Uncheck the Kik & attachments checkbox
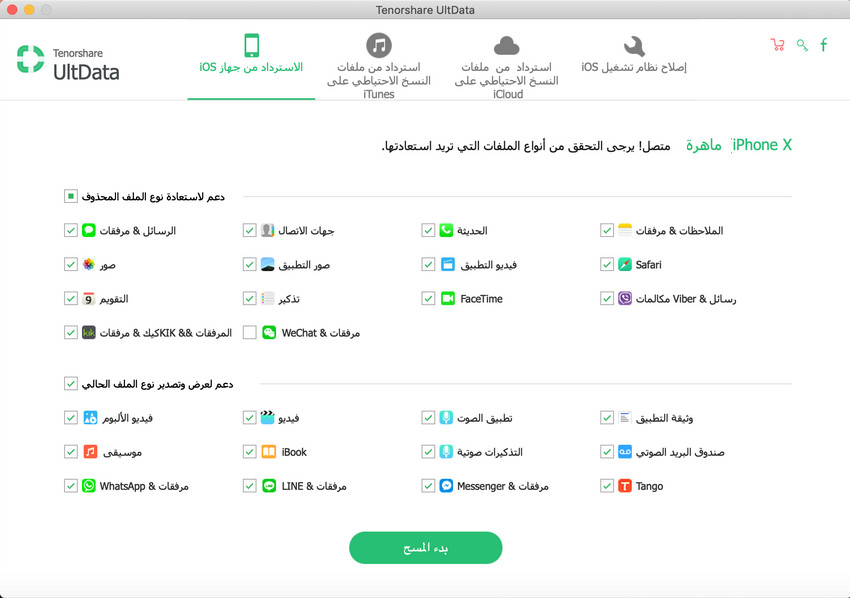Image resolution: width=850 pixels, height=598 pixels. point(71,332)
